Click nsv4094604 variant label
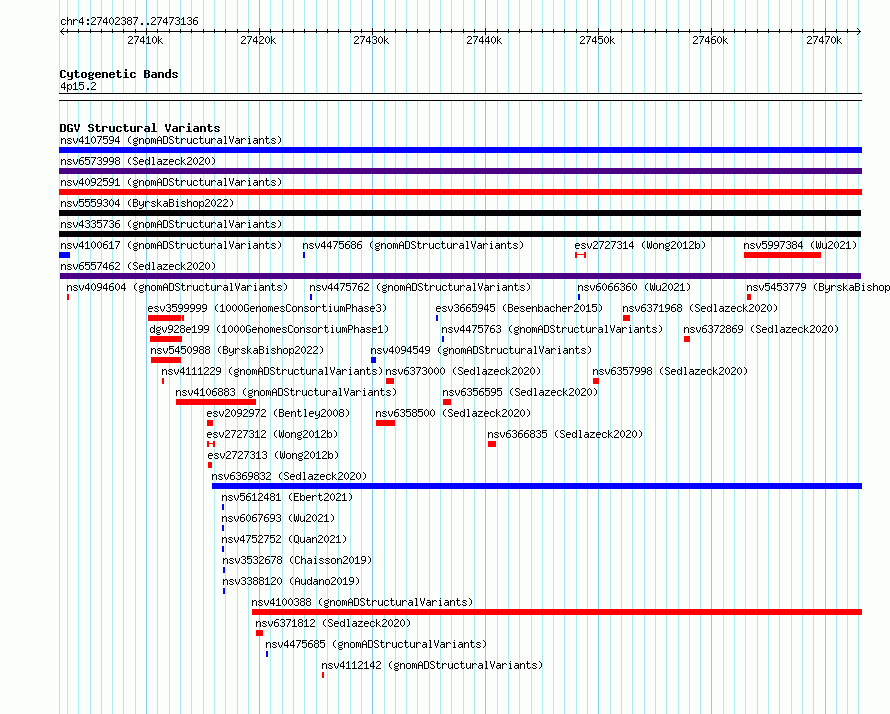Viewport: 890px width, 714px height. tap(177, 287)
